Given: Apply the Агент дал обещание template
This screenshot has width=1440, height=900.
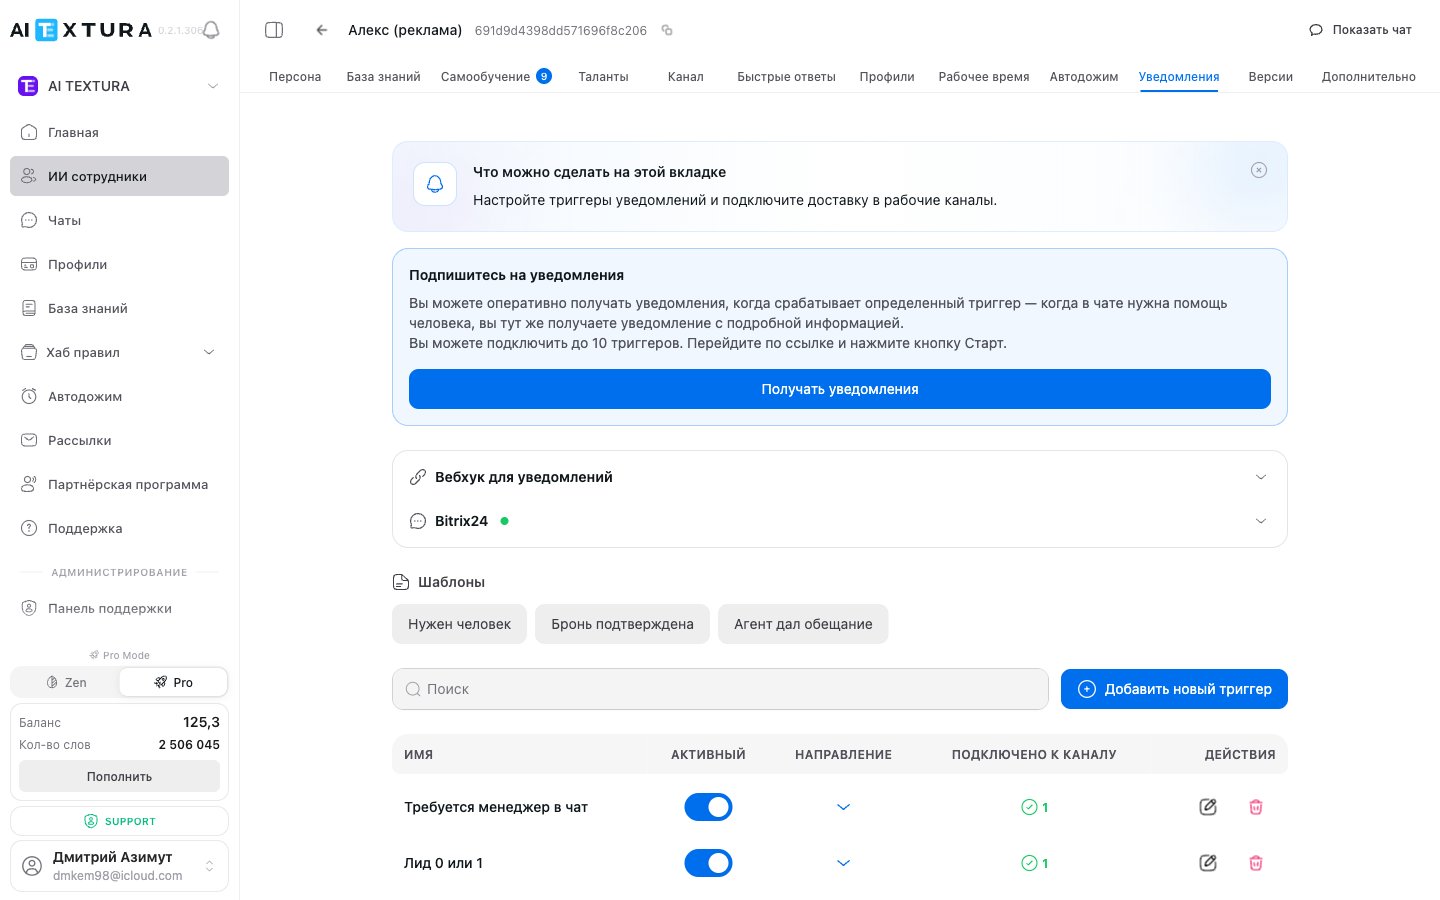Looking at the screenshot, I should tap(803, 624).
